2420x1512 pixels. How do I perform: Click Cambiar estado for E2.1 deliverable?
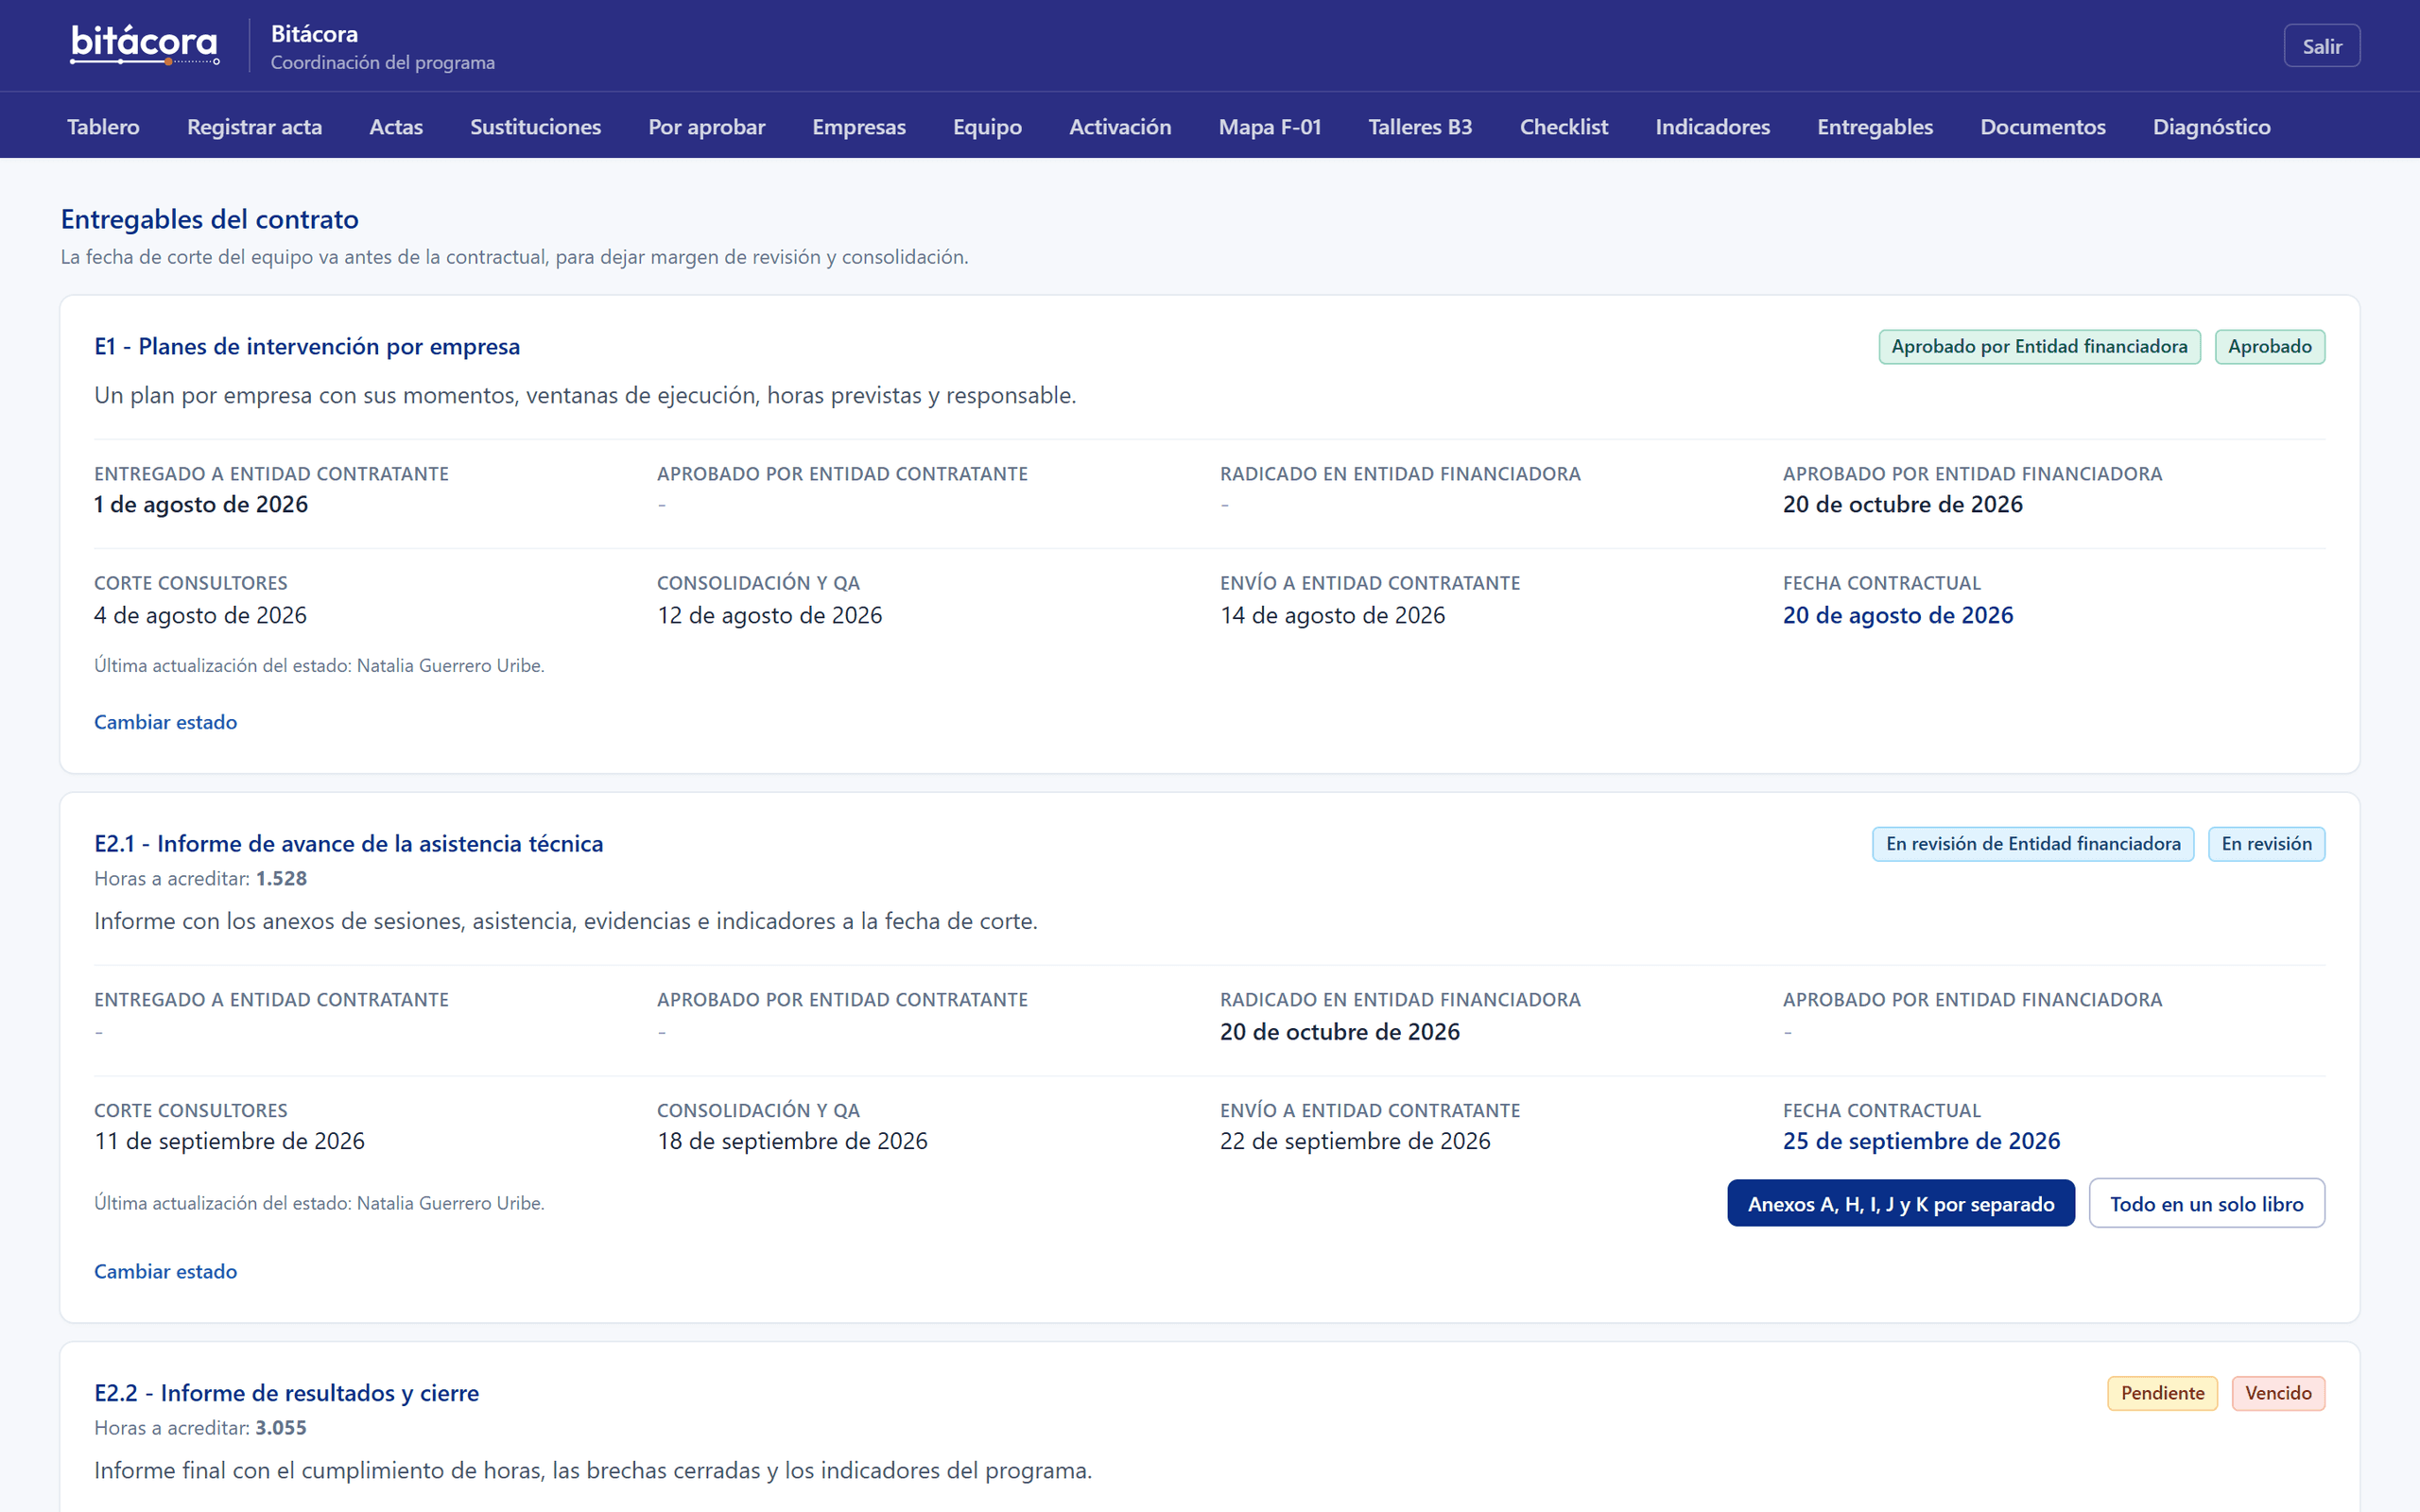[166, 1271]
